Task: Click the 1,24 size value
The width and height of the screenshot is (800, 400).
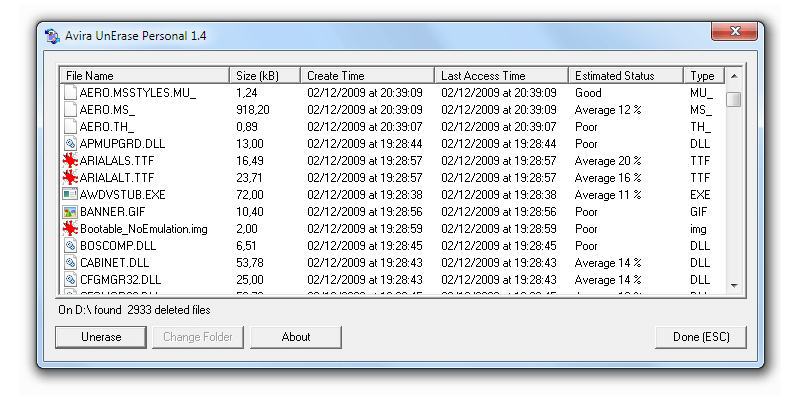Action: point(247,93)
